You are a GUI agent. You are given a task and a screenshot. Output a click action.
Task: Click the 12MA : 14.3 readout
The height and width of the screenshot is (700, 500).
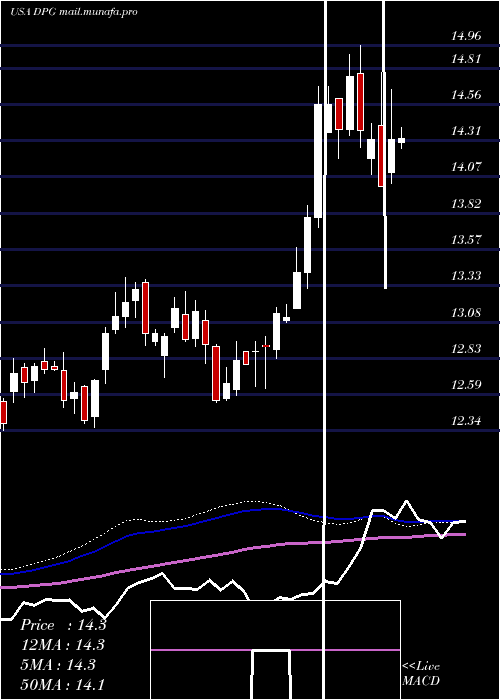click(62, 645)
